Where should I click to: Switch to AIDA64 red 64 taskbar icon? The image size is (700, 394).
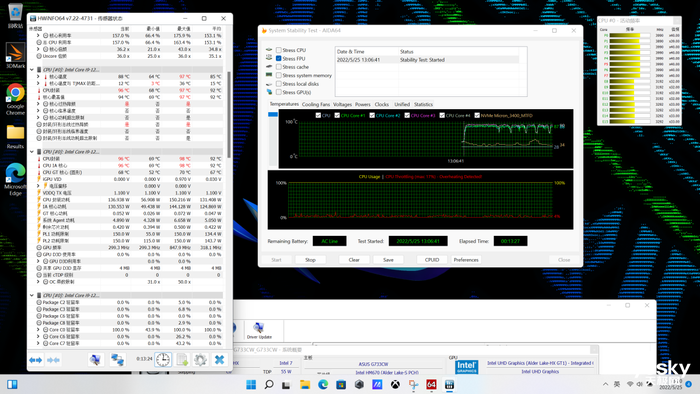coord(431,385)
